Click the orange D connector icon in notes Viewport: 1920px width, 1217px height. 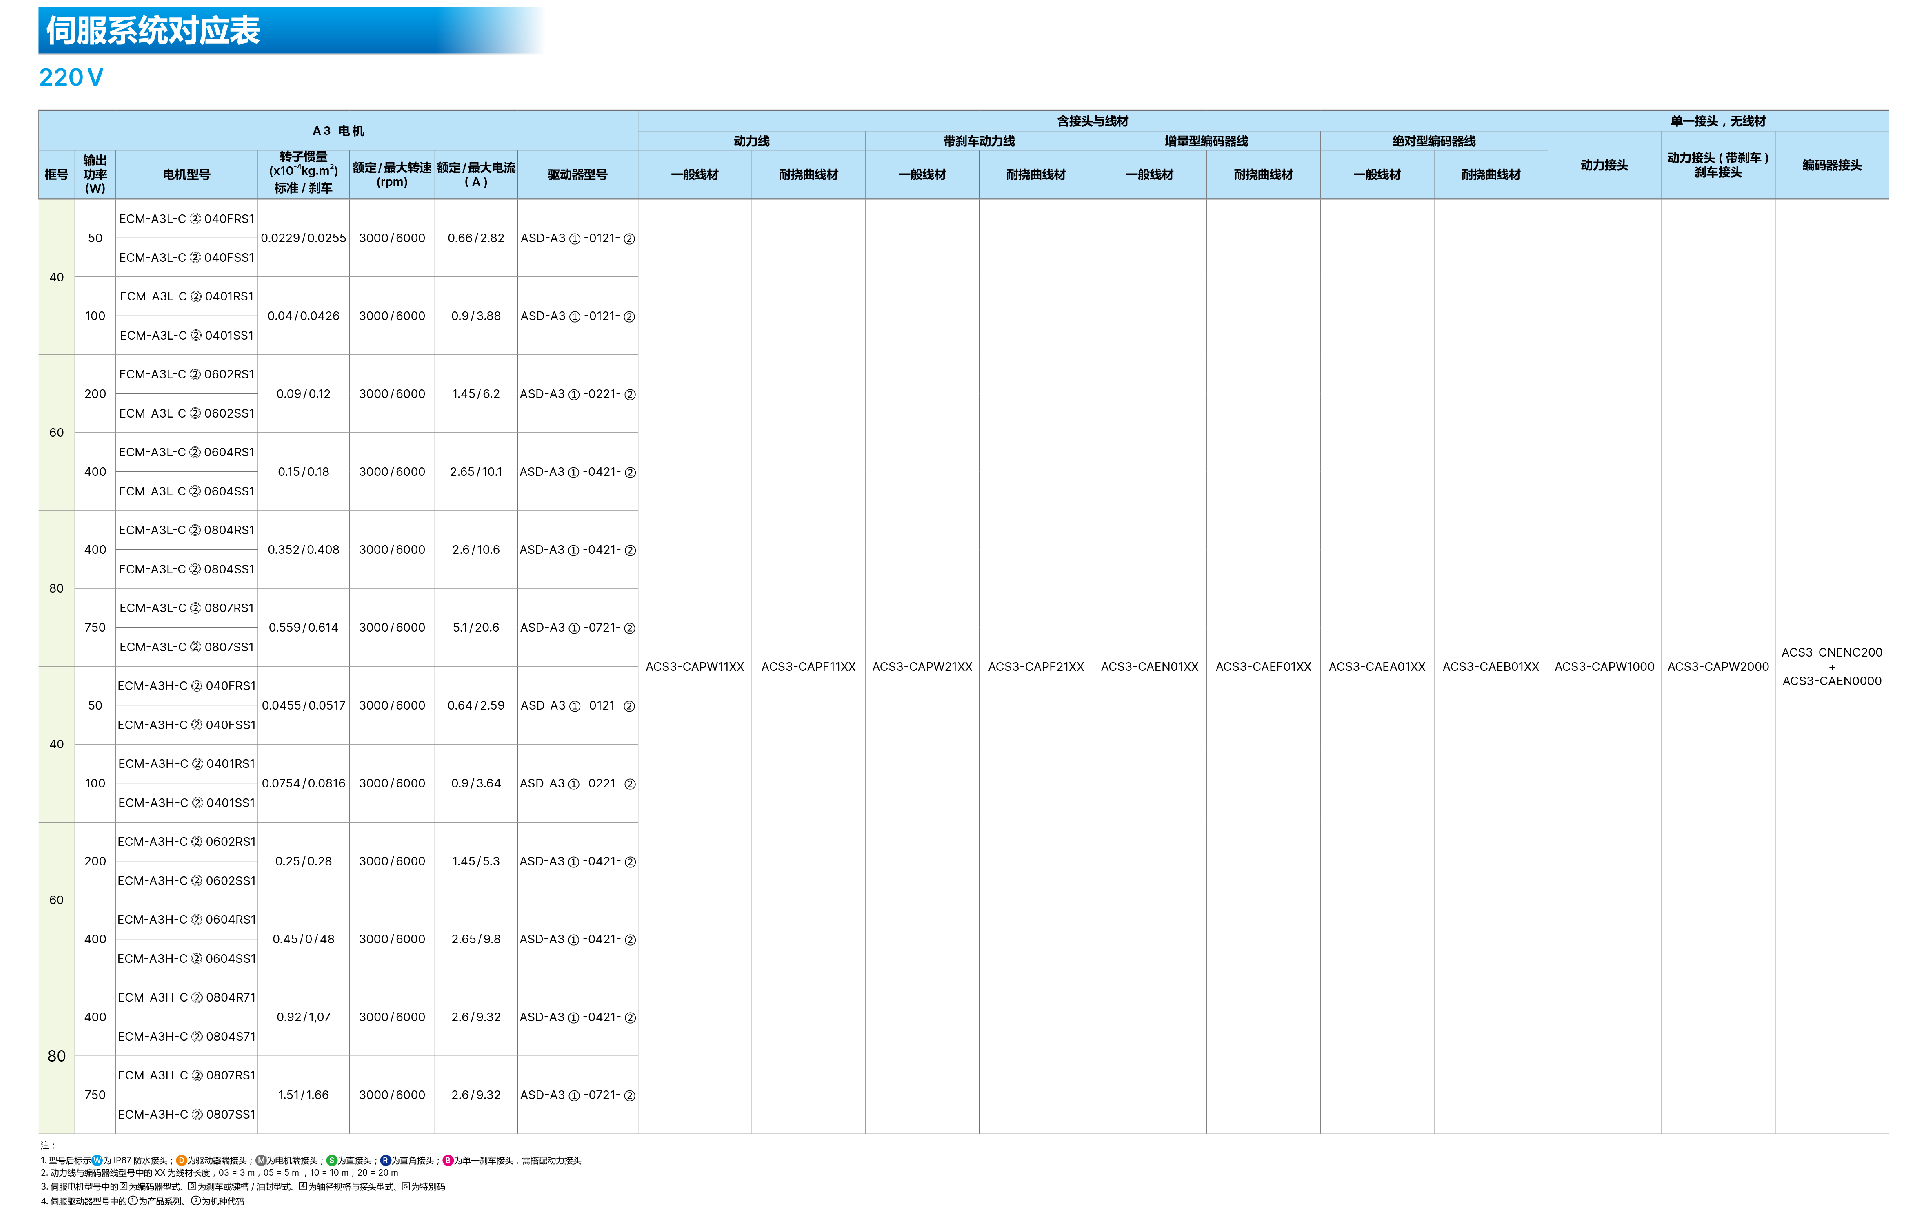coord(181,1161)
